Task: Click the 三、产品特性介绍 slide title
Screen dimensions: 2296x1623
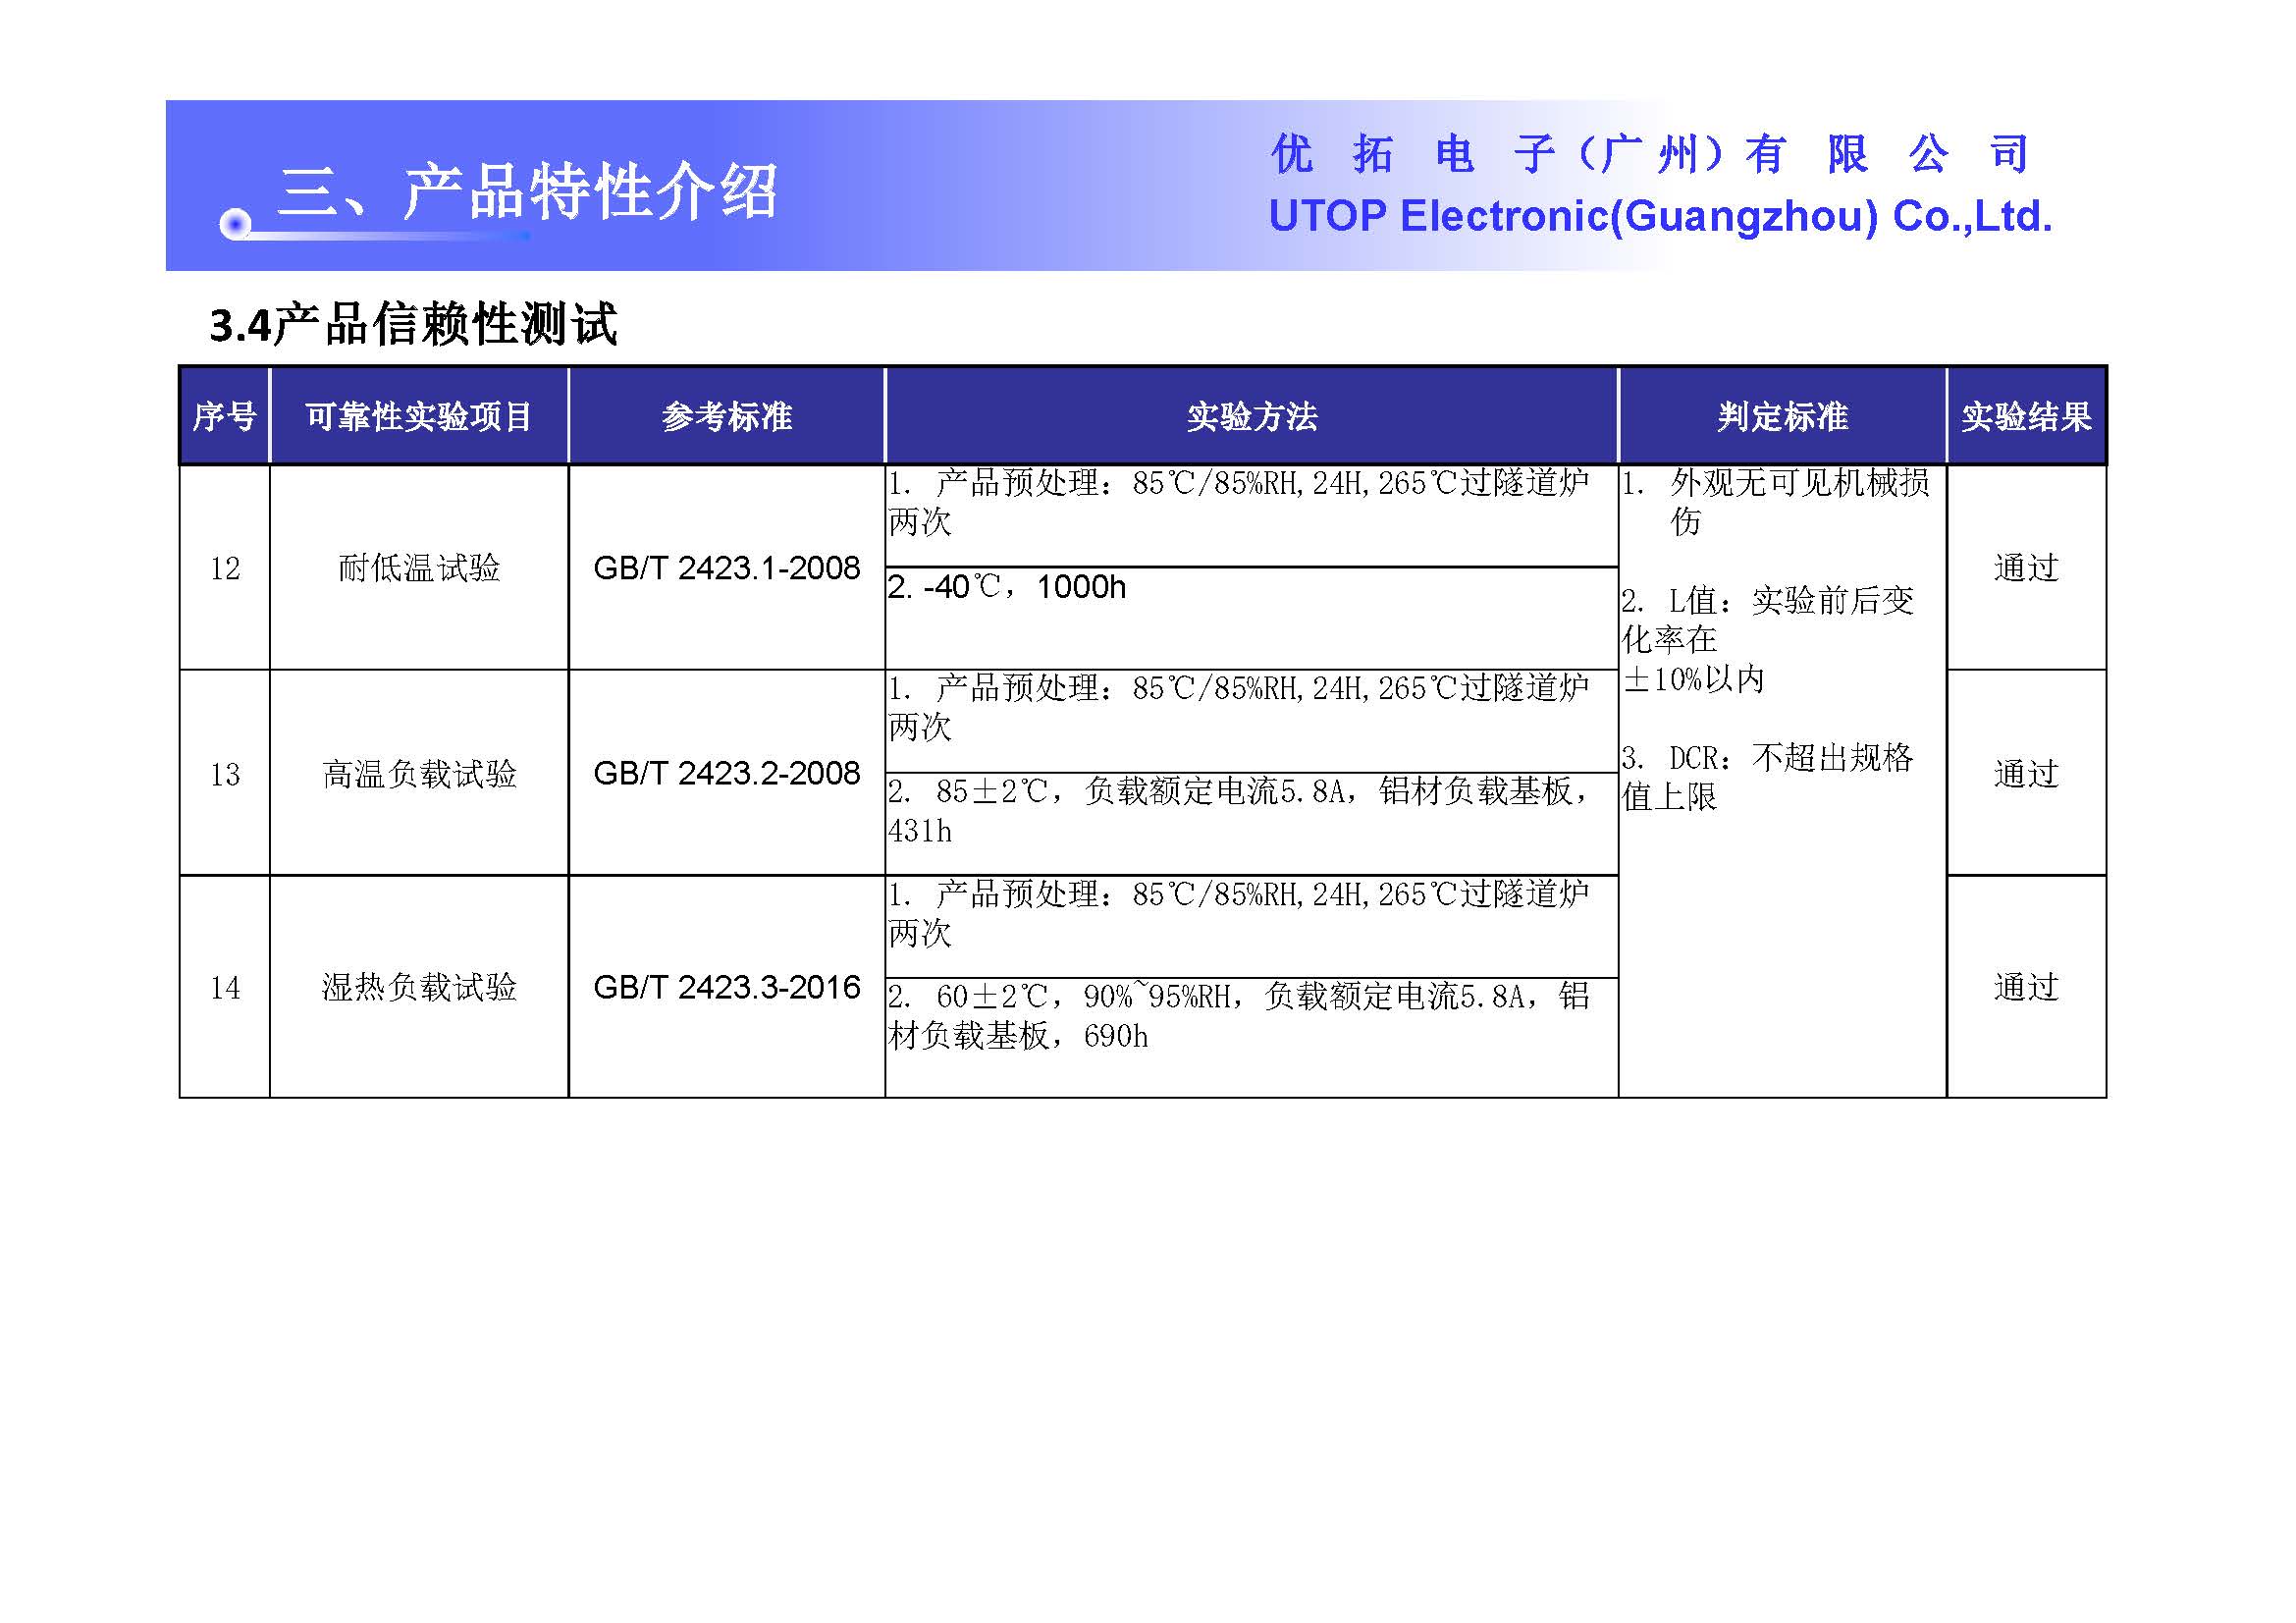Action: 527,190
